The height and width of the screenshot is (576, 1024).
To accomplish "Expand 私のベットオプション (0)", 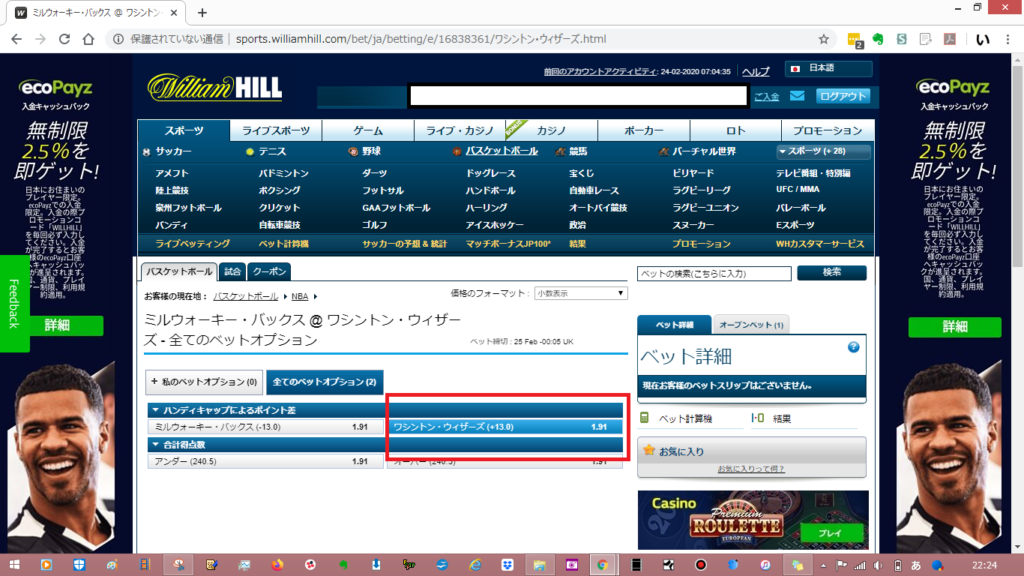I will coord(204,382).
